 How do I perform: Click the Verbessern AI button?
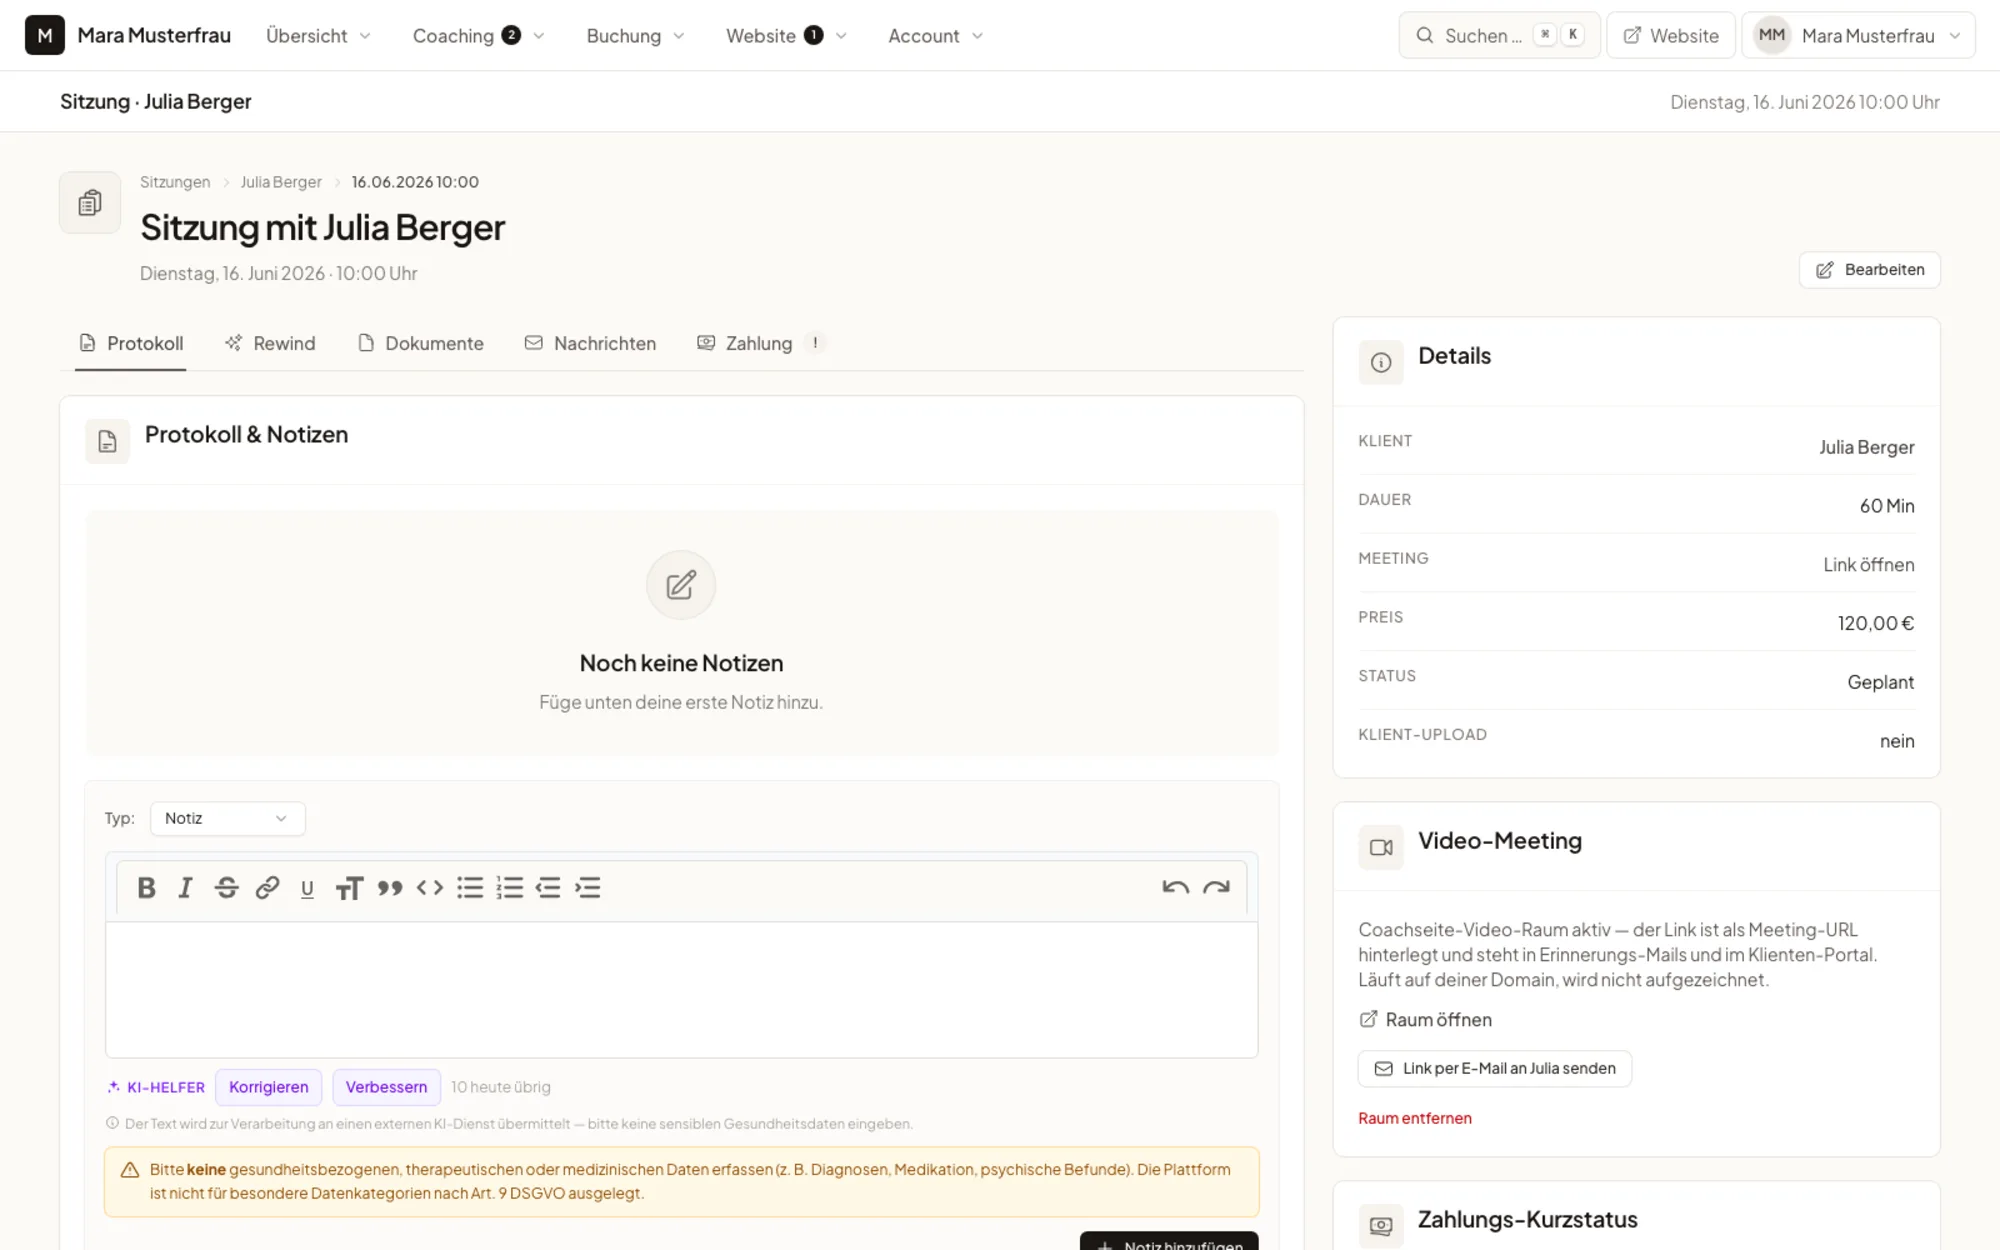point(386,1087)
